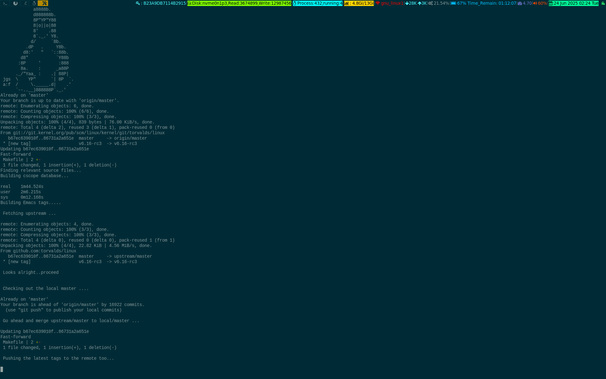Click the network download speed 28K indicator
Image resolution: width=606 pixels, height=379 pixels.
pyautogui.click(x=410, y=3)
